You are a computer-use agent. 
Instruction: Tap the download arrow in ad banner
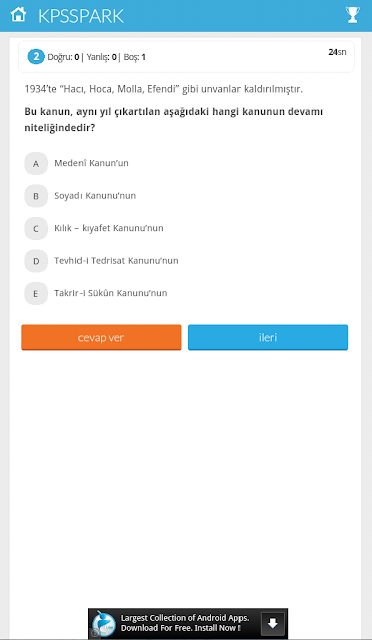click(273, 624)
